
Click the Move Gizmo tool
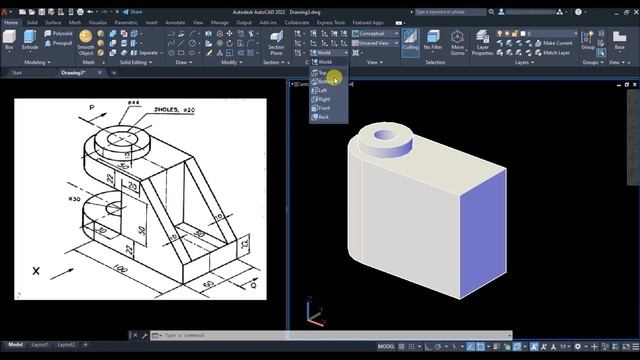click(457, 42)
